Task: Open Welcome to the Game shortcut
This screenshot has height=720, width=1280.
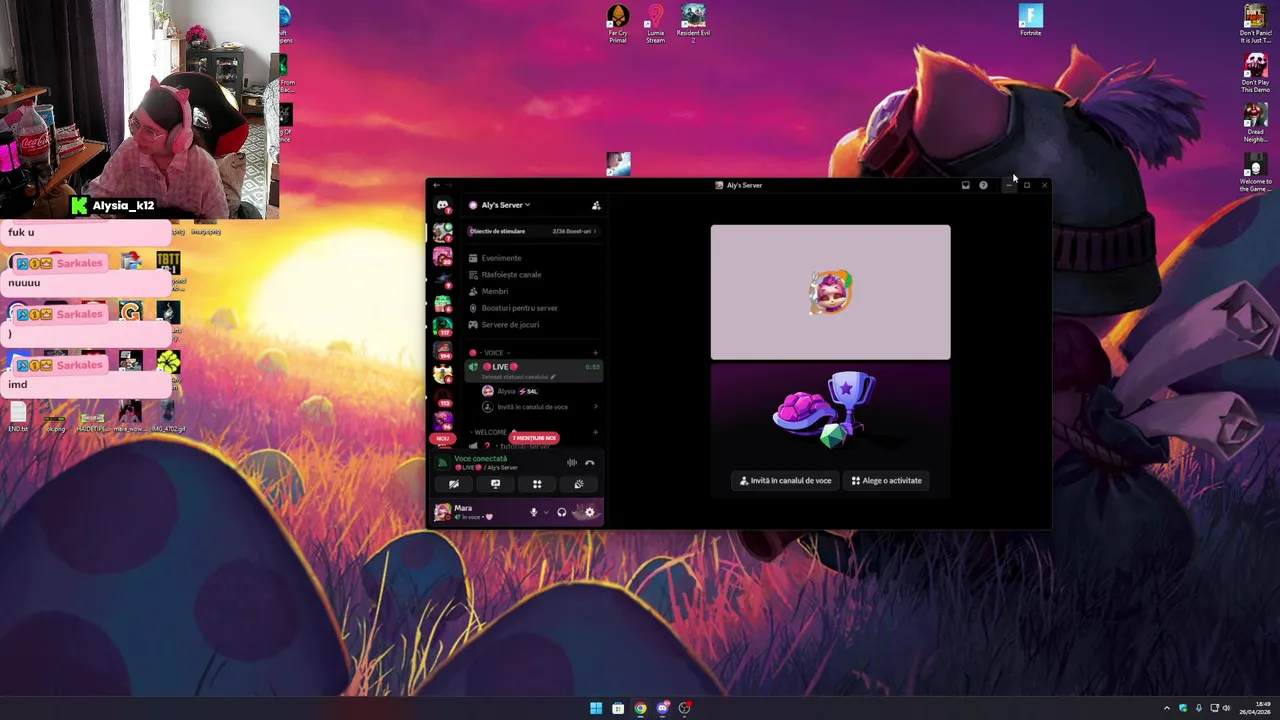Action: coord(1255,171)
